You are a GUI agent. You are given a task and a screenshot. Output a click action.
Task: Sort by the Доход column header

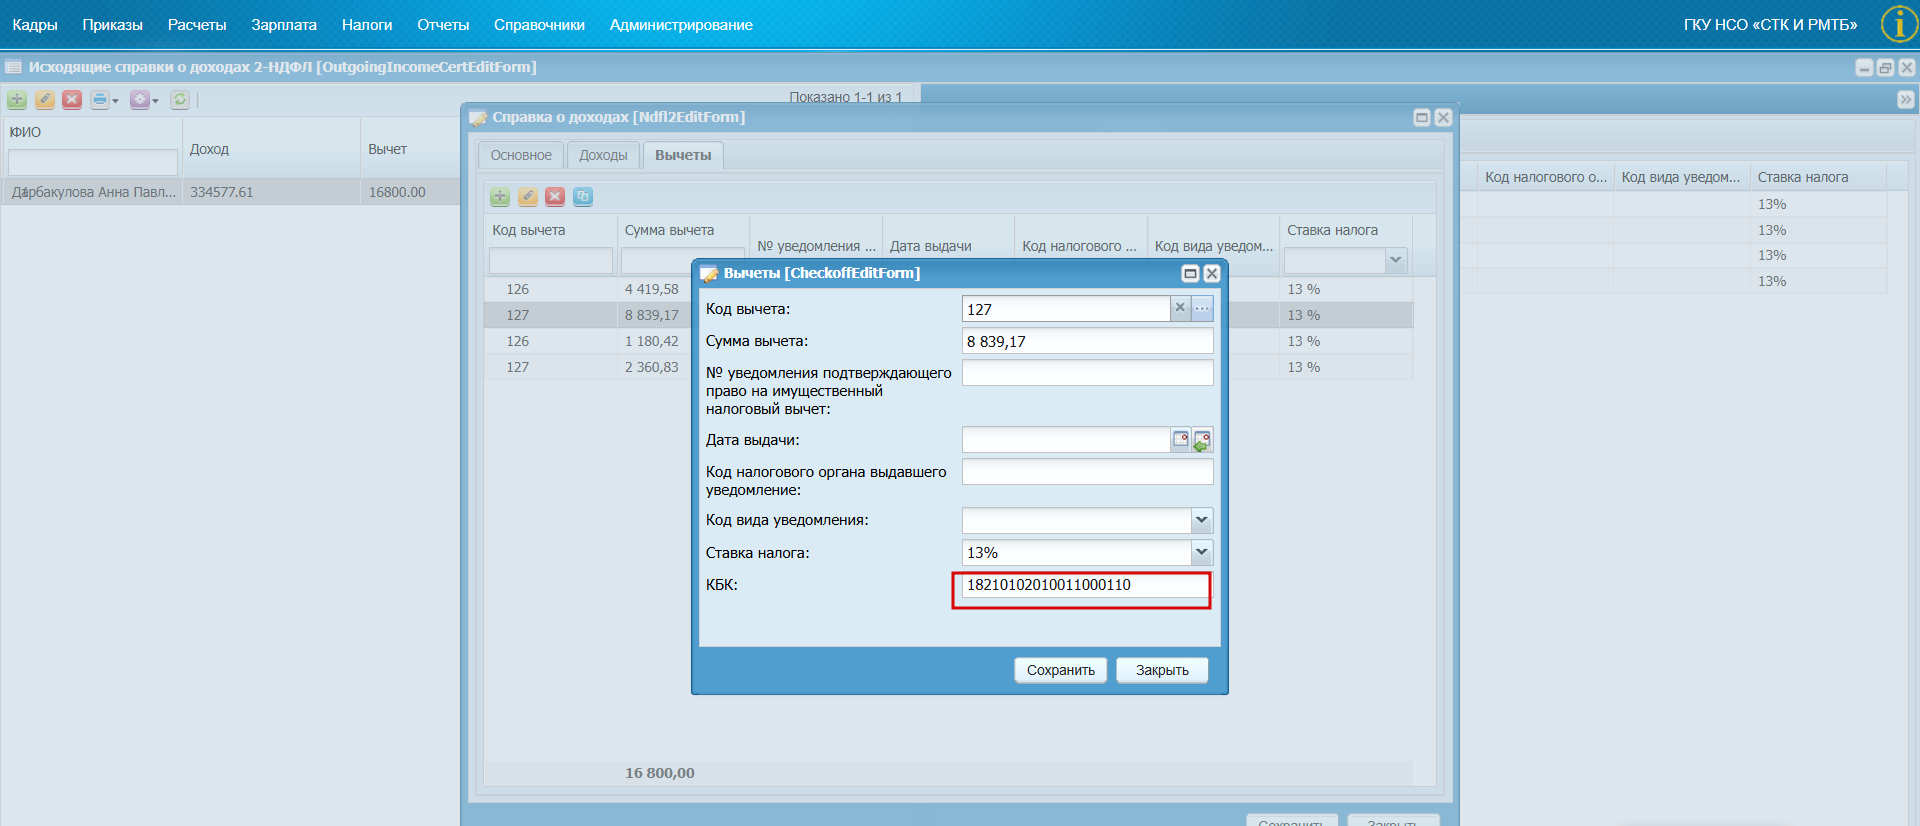click(x=209, y=149)
